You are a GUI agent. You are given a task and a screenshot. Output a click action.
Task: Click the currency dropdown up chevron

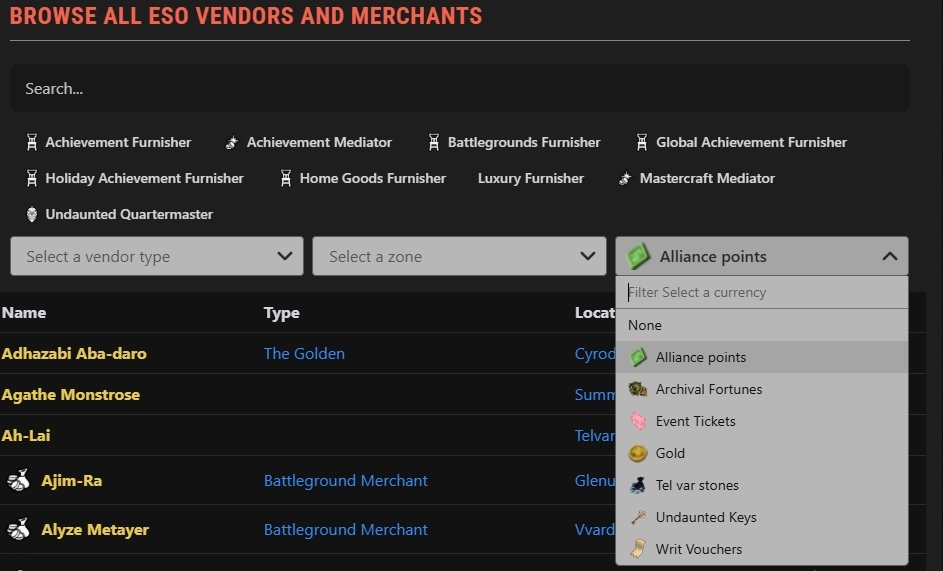889,256
